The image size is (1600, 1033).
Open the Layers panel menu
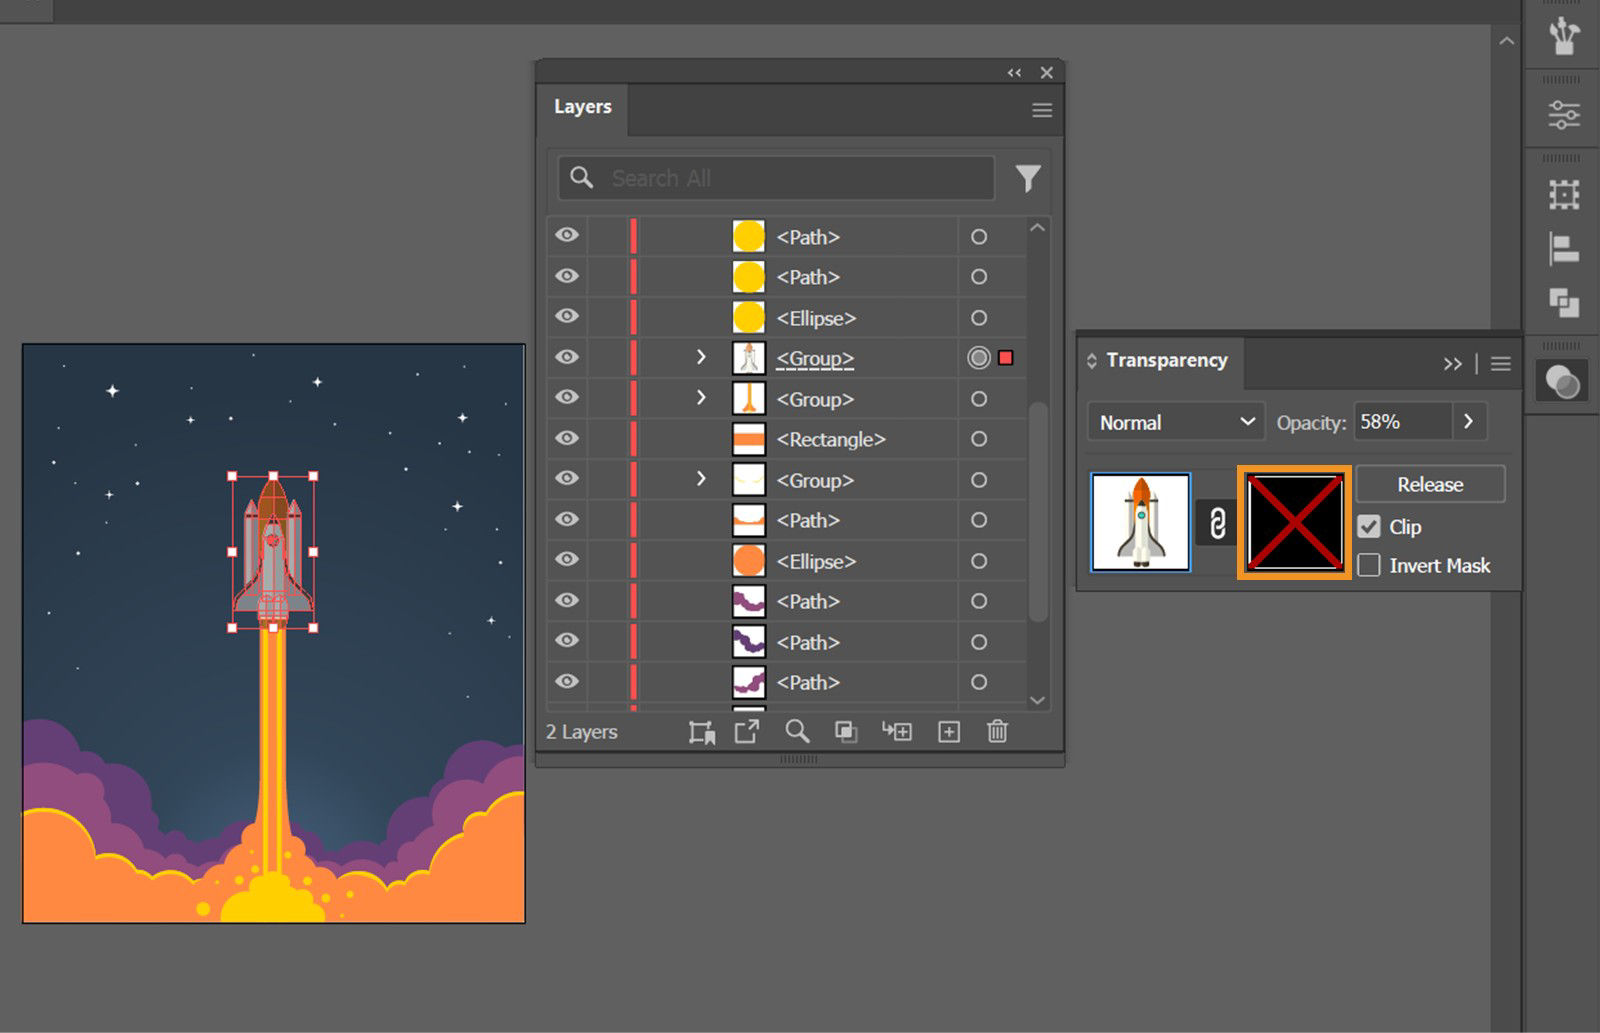pos(1041,110)
